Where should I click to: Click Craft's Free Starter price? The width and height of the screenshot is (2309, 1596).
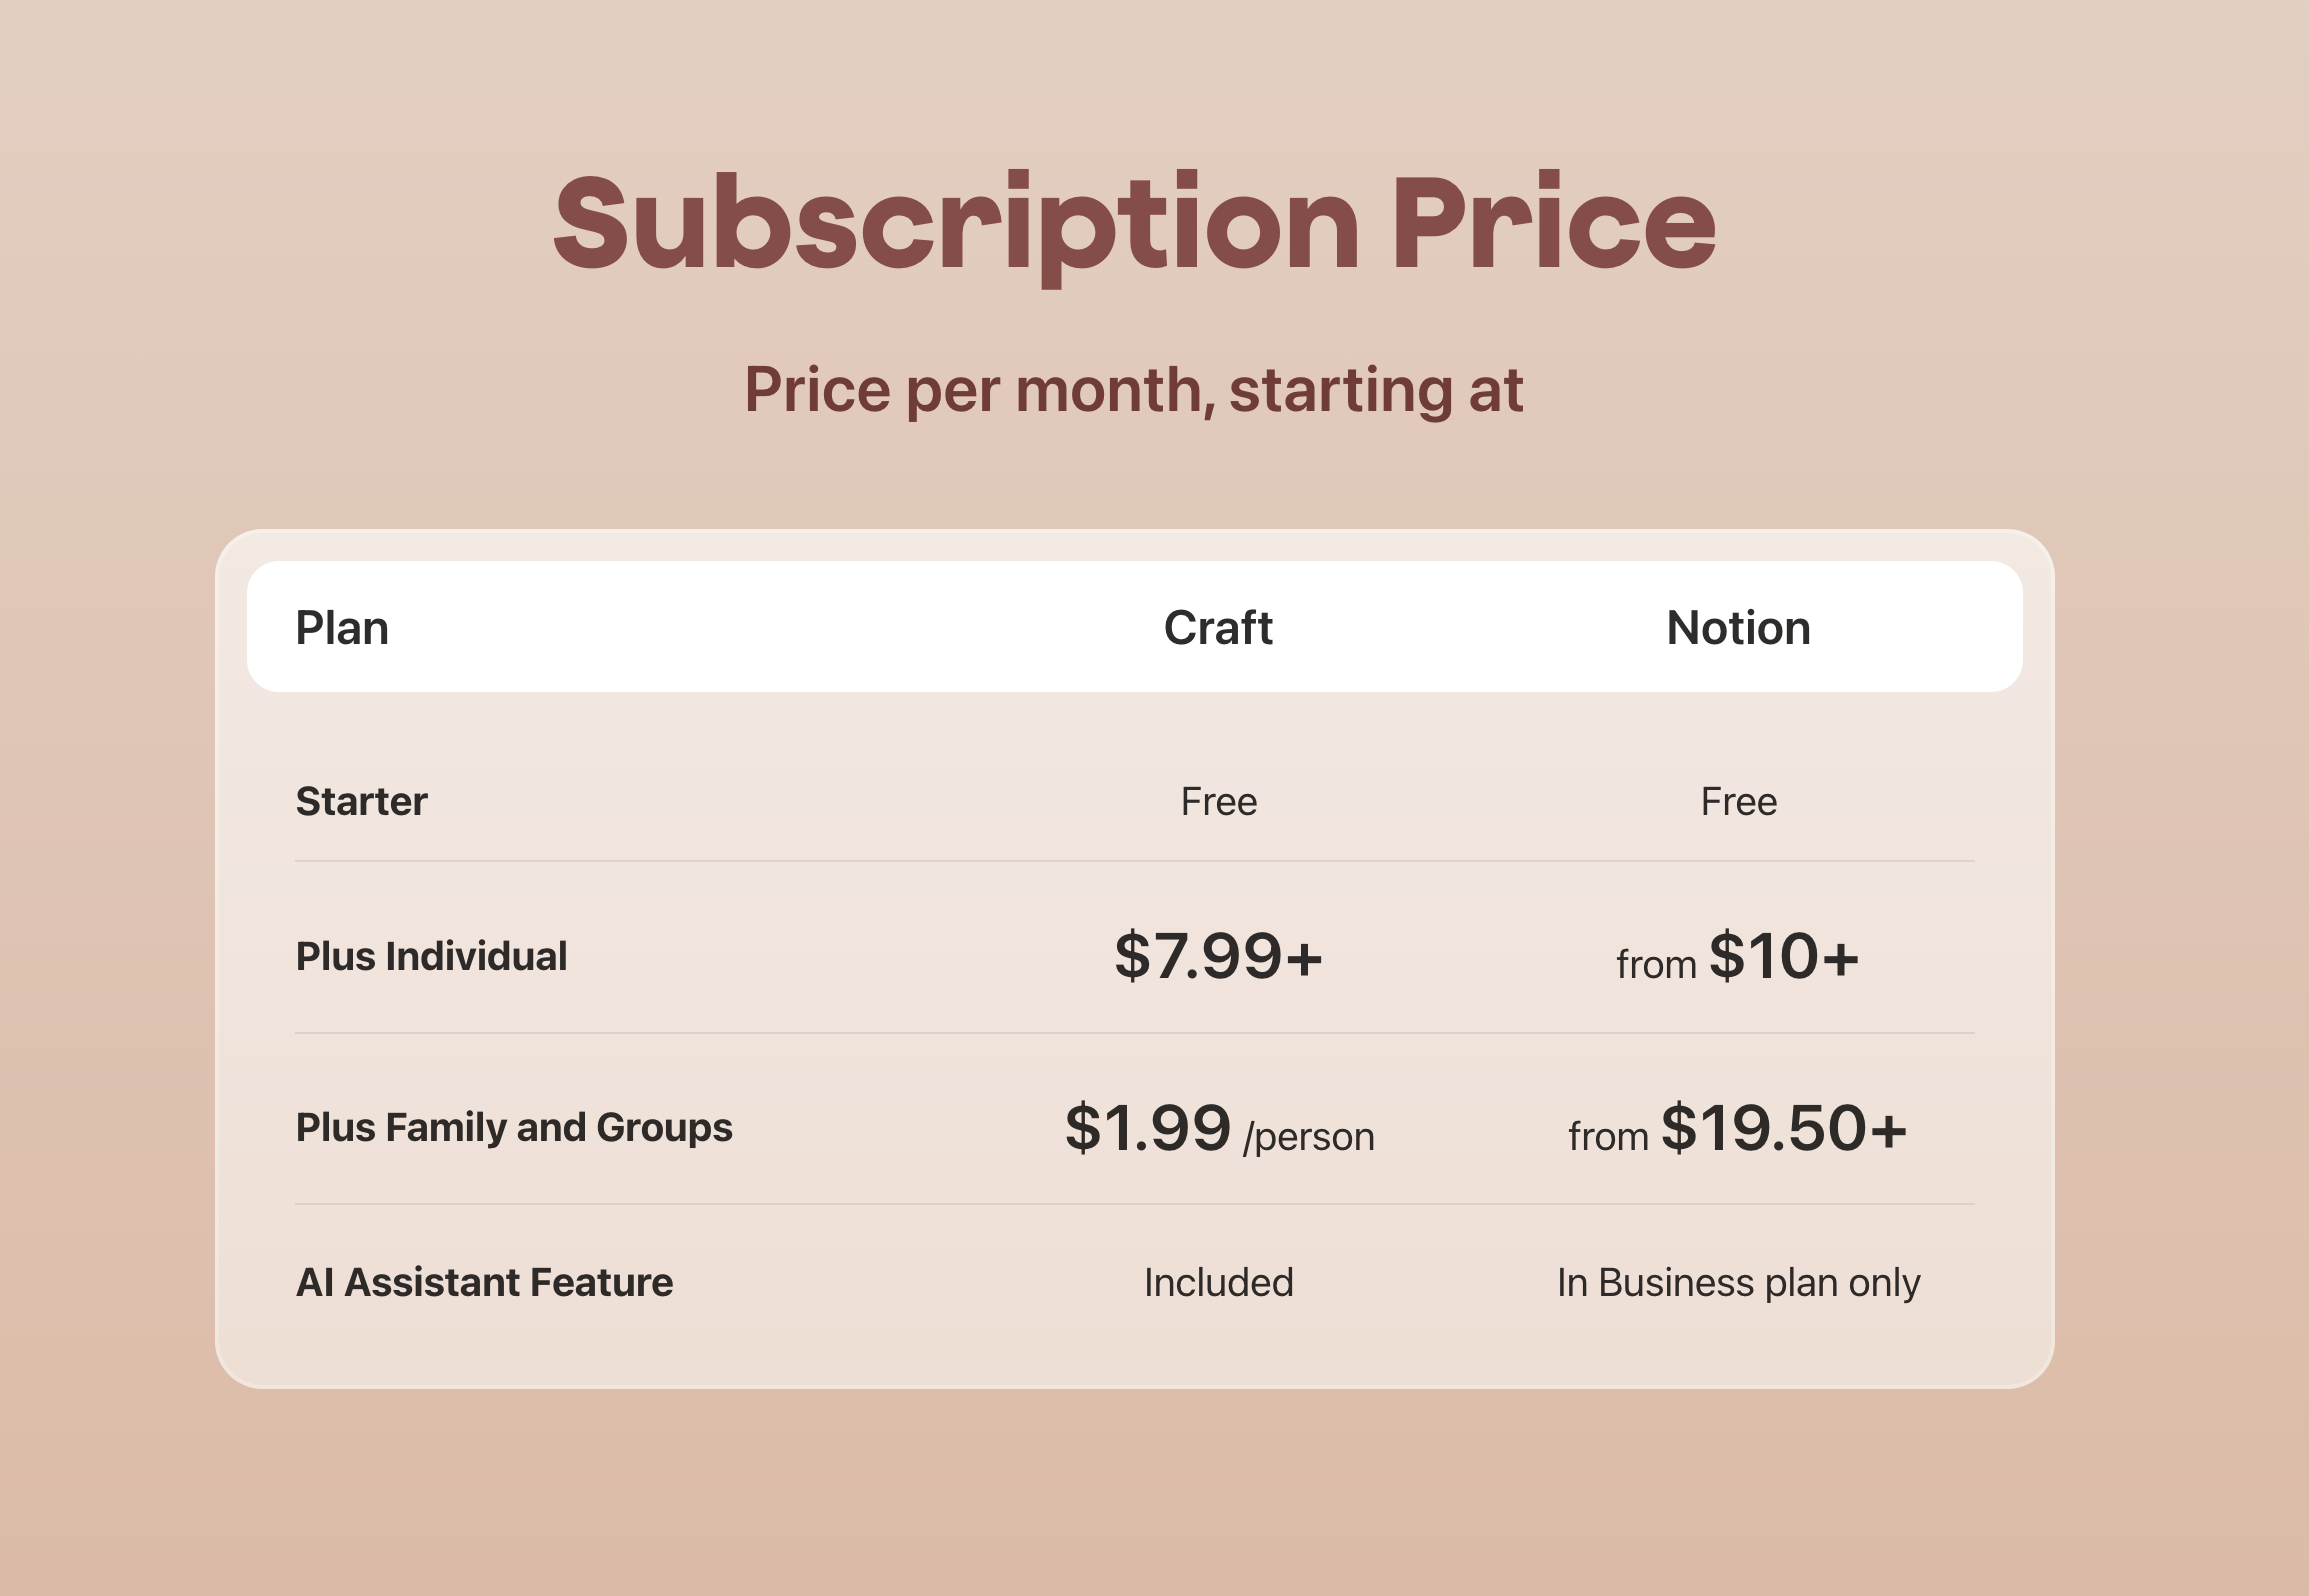click(x=1218, y=801)
